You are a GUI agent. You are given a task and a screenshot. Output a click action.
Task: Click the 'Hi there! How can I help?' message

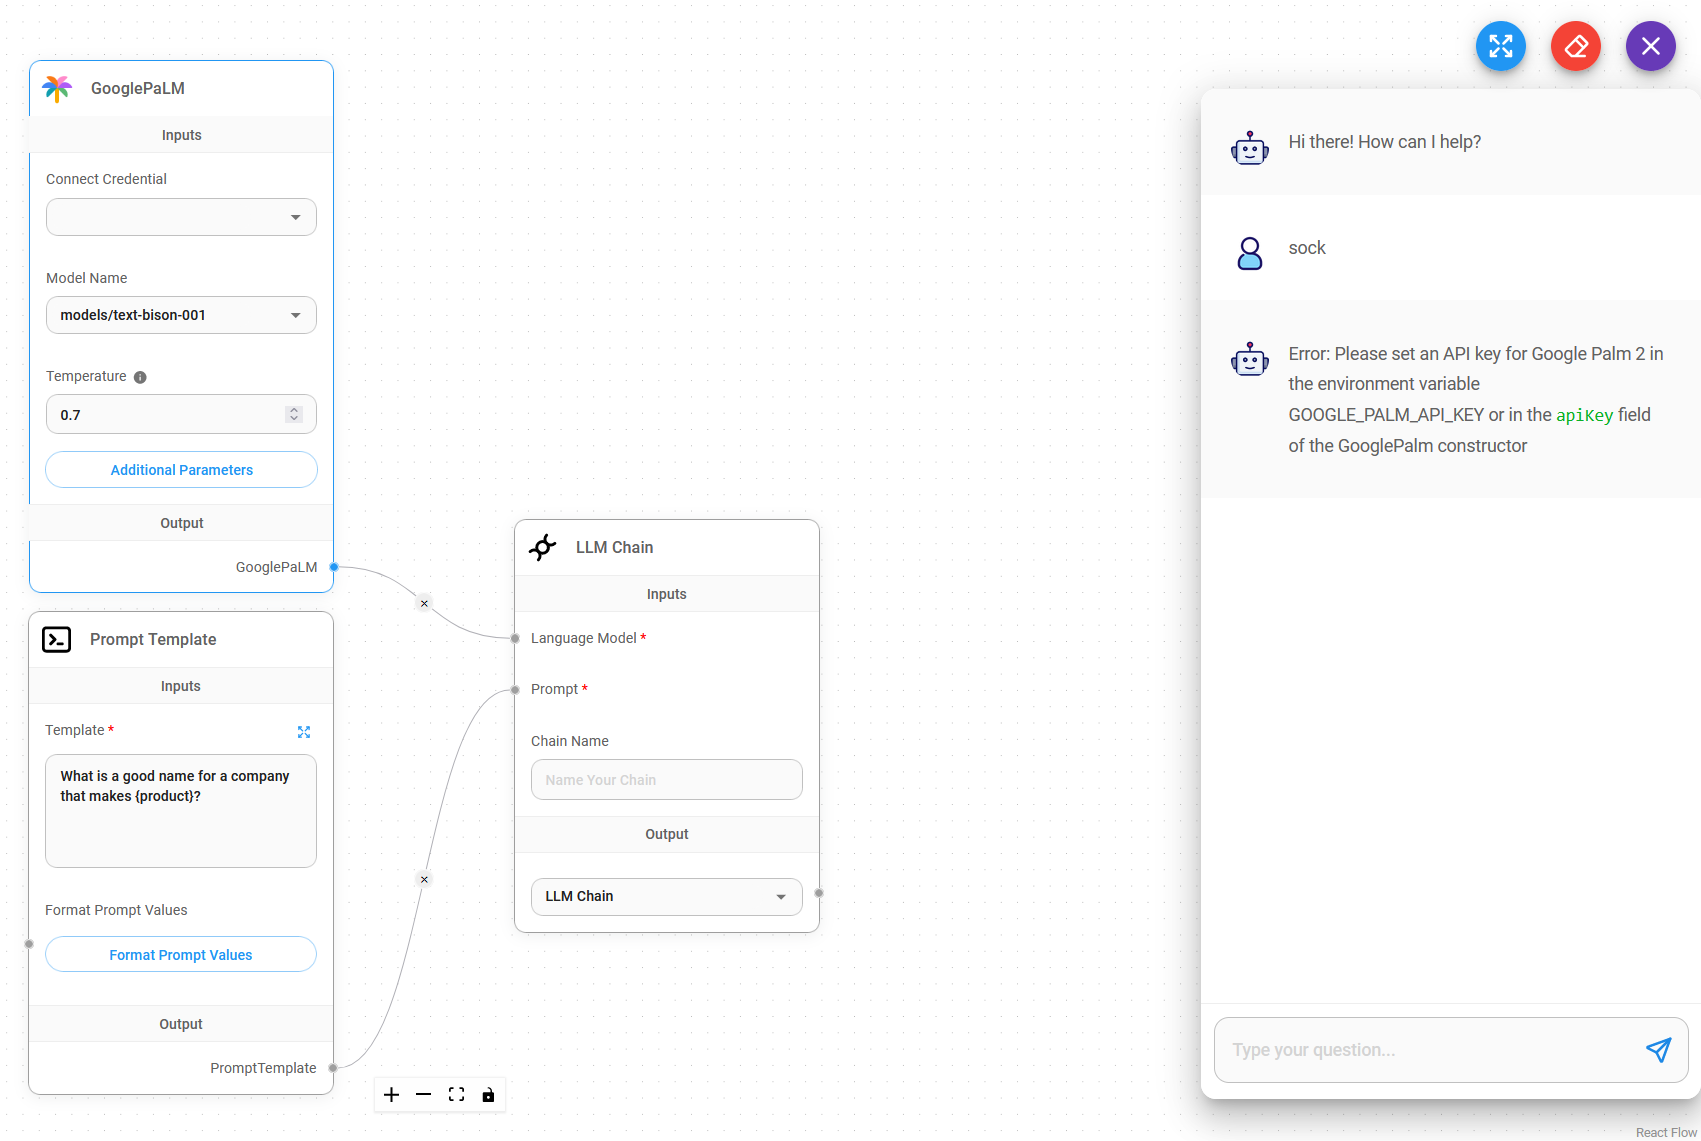1385,142
